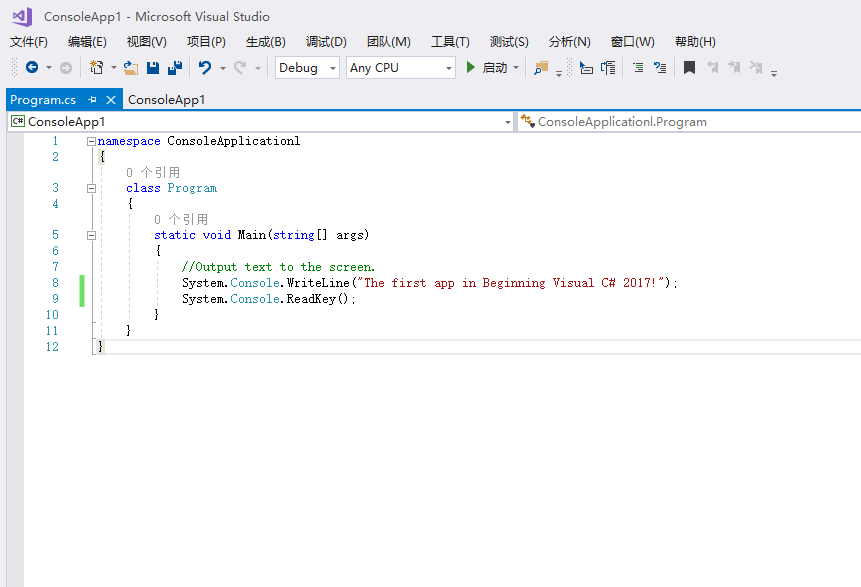The image size is (861, 587).
Task: Open the 测试(S) menu
Action: tap(509, 42)
